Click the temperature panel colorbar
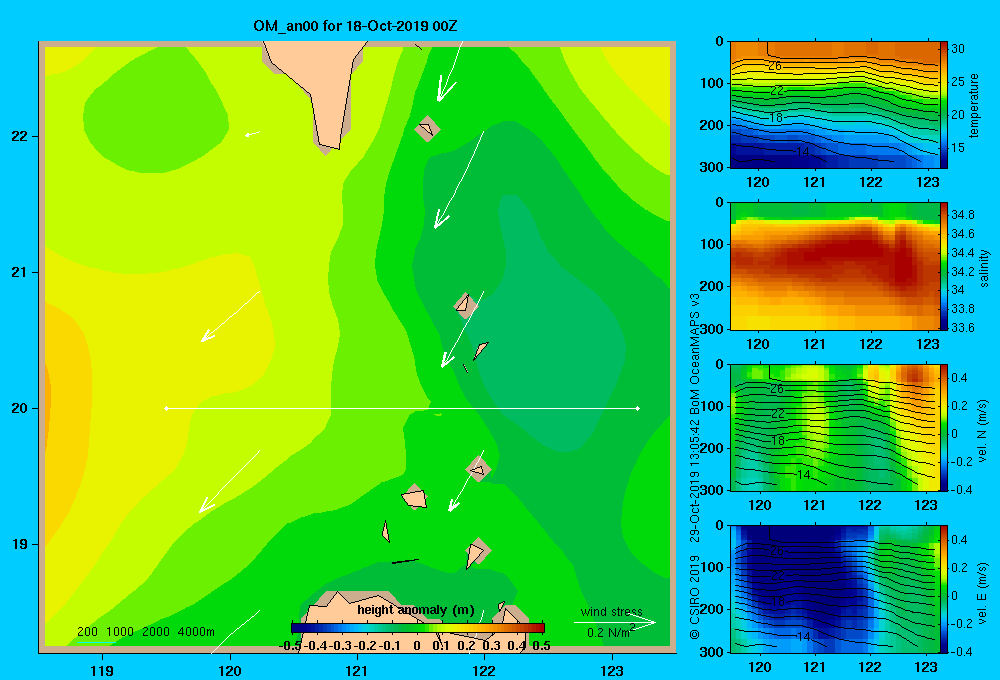1000x680 pixels. pyautogui.click(x=944, y=105)
